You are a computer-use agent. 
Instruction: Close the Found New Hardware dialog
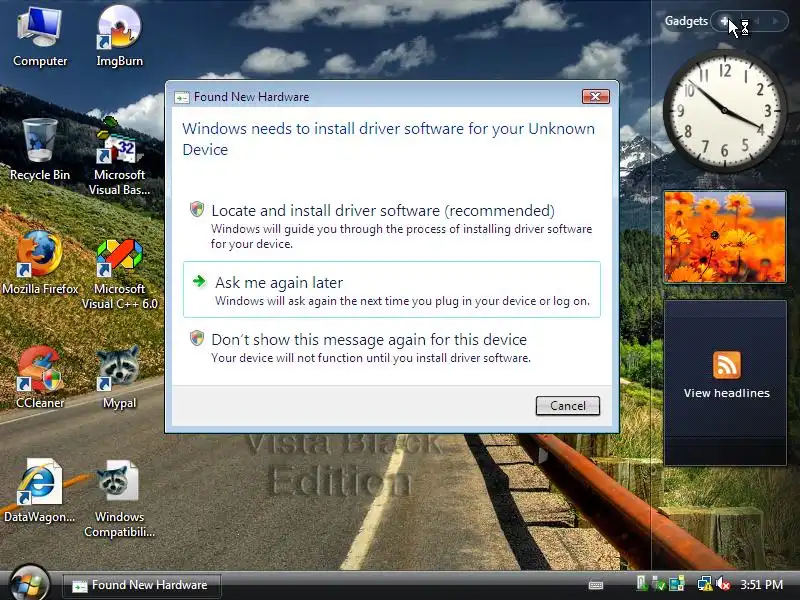[x=595, y=96]
